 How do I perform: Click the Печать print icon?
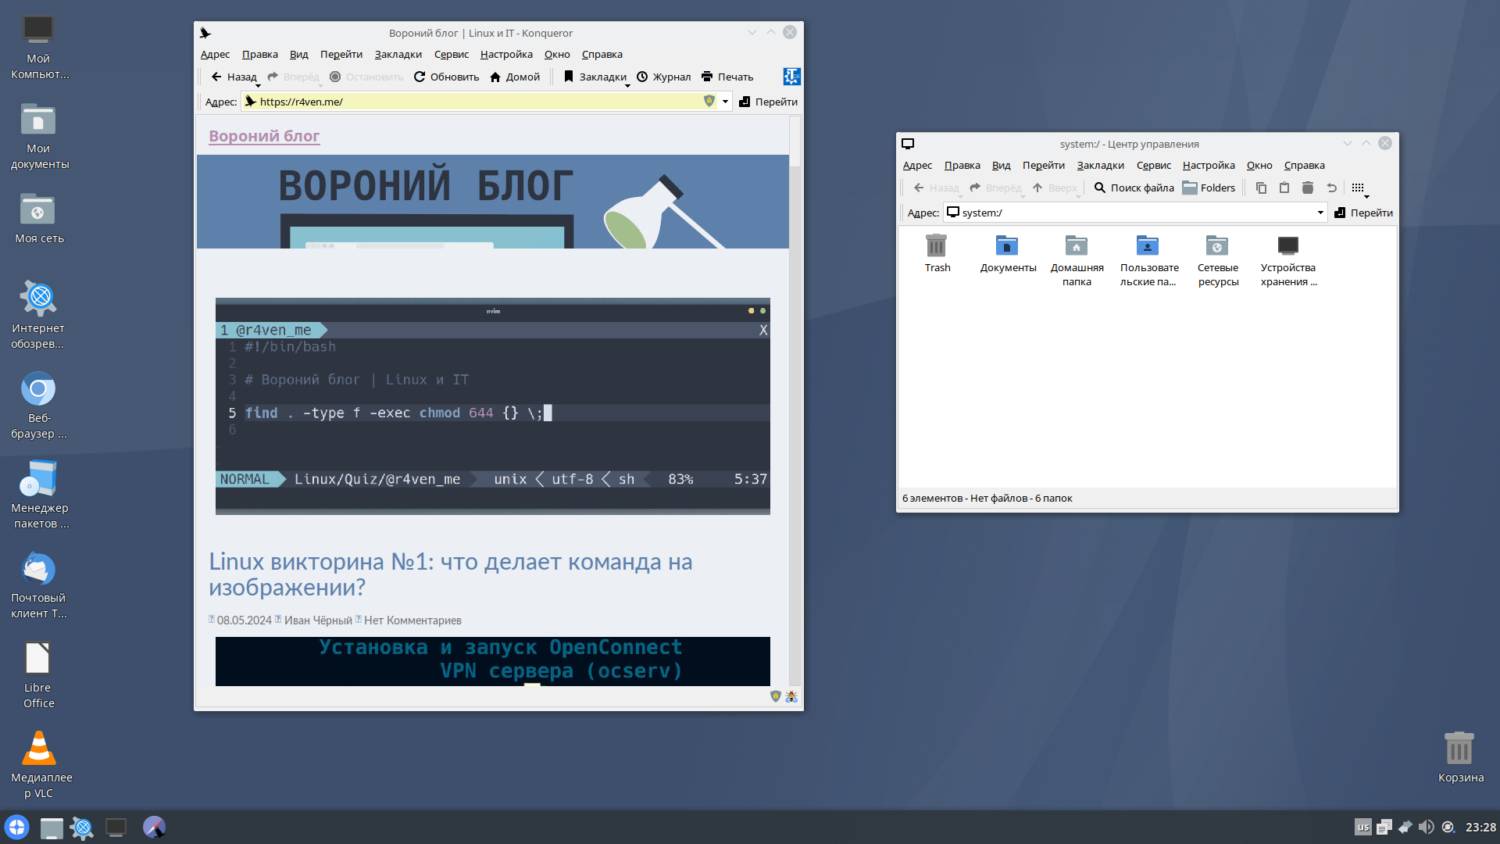click(707, 77)
